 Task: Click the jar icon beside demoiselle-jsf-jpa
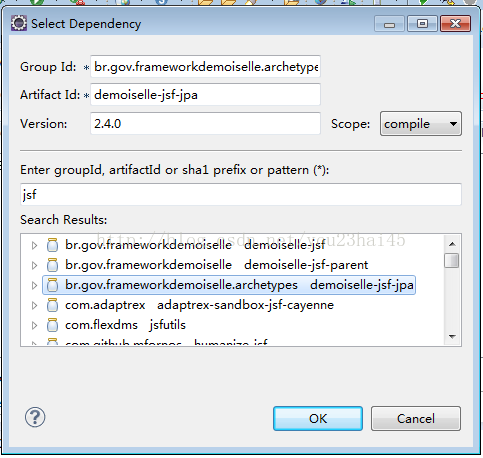[x=52, y=285]
